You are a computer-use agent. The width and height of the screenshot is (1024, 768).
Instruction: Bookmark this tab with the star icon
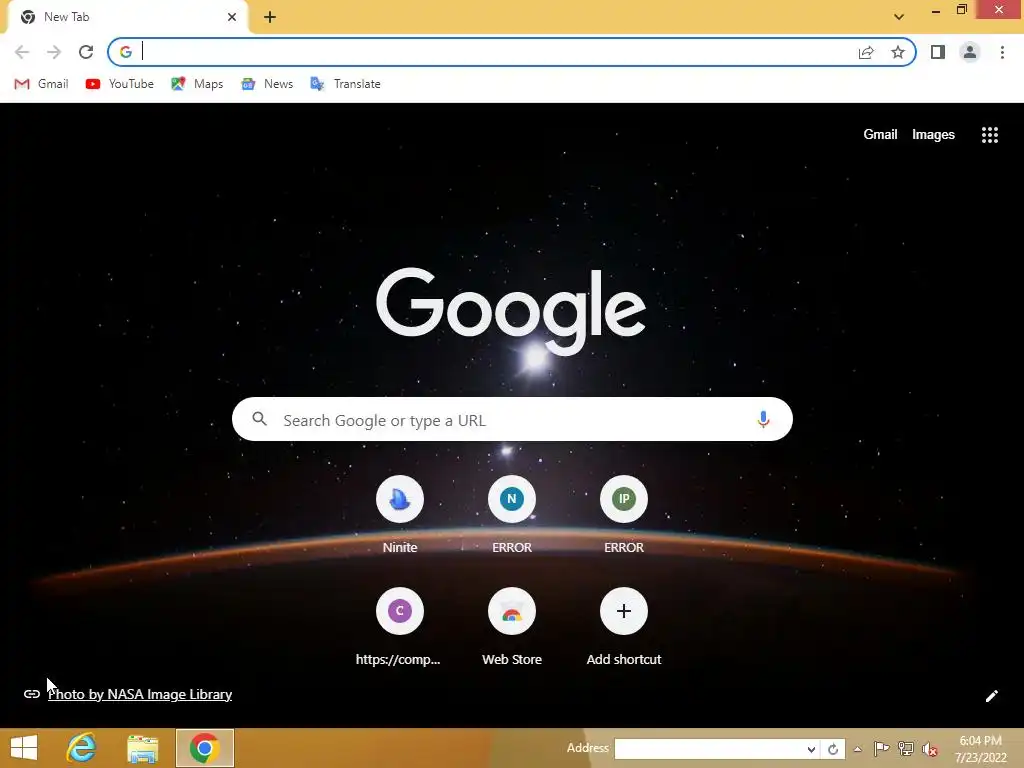pyautogui.click(x=898, y=52)
